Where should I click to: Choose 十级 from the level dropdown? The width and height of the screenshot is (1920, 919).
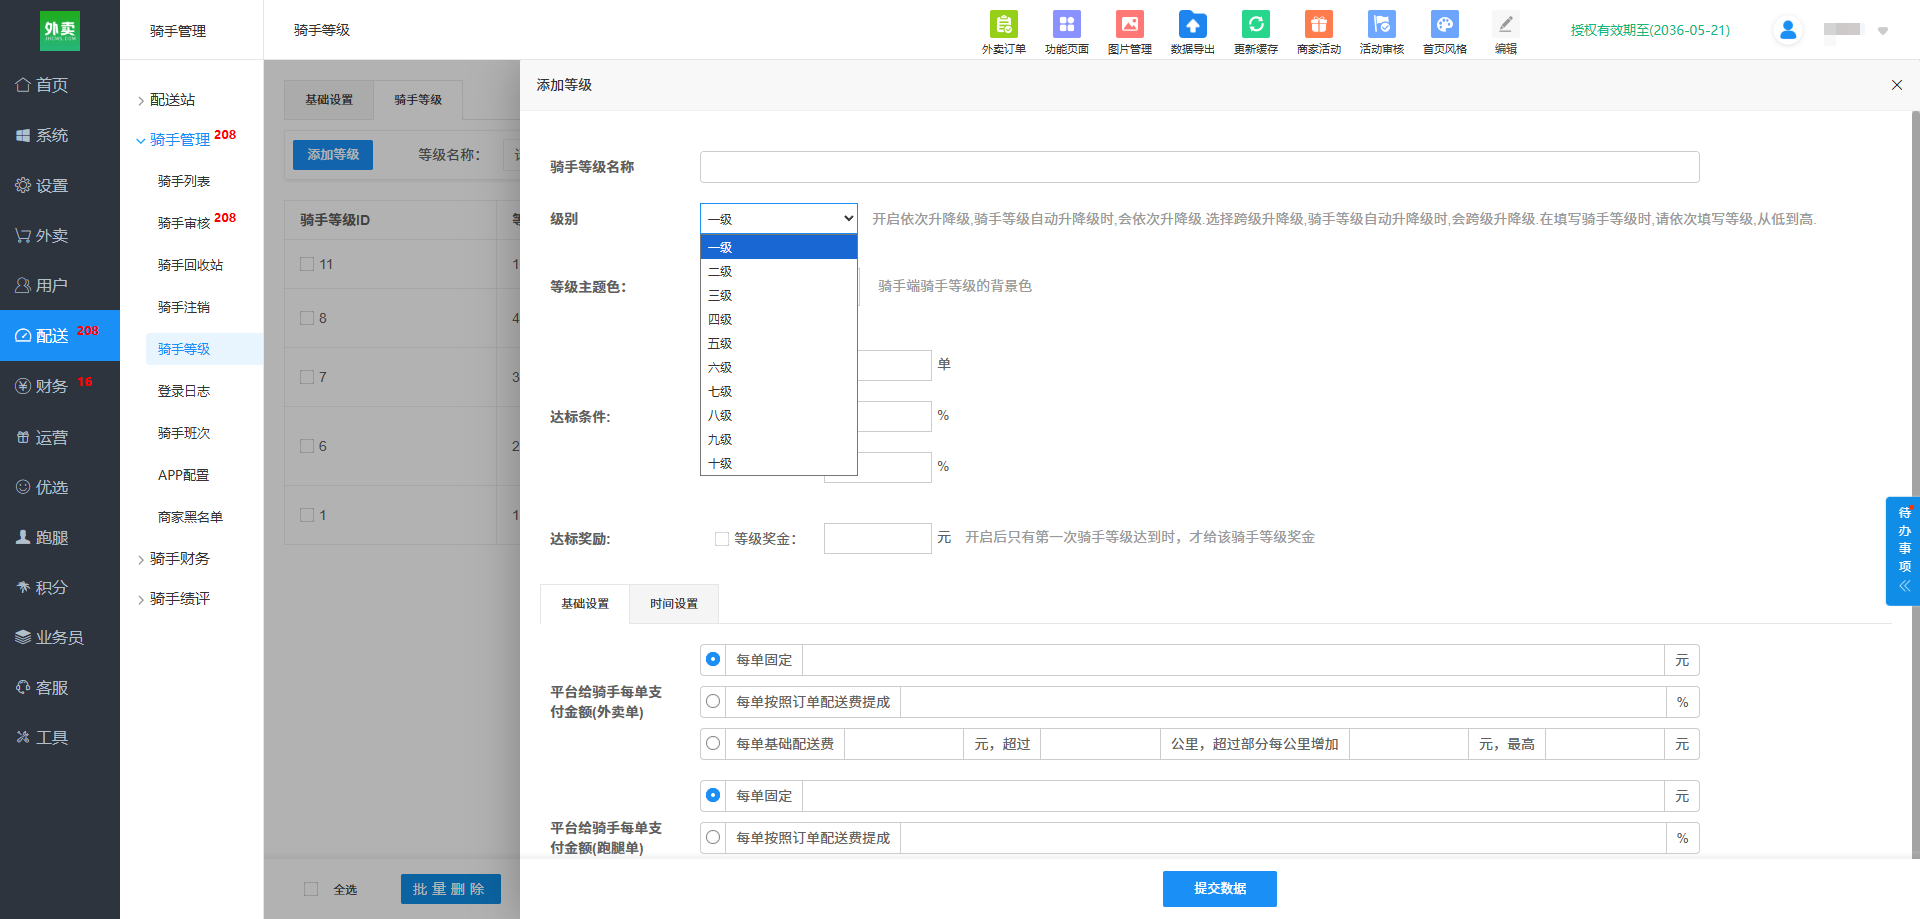[x=779, y=463]
